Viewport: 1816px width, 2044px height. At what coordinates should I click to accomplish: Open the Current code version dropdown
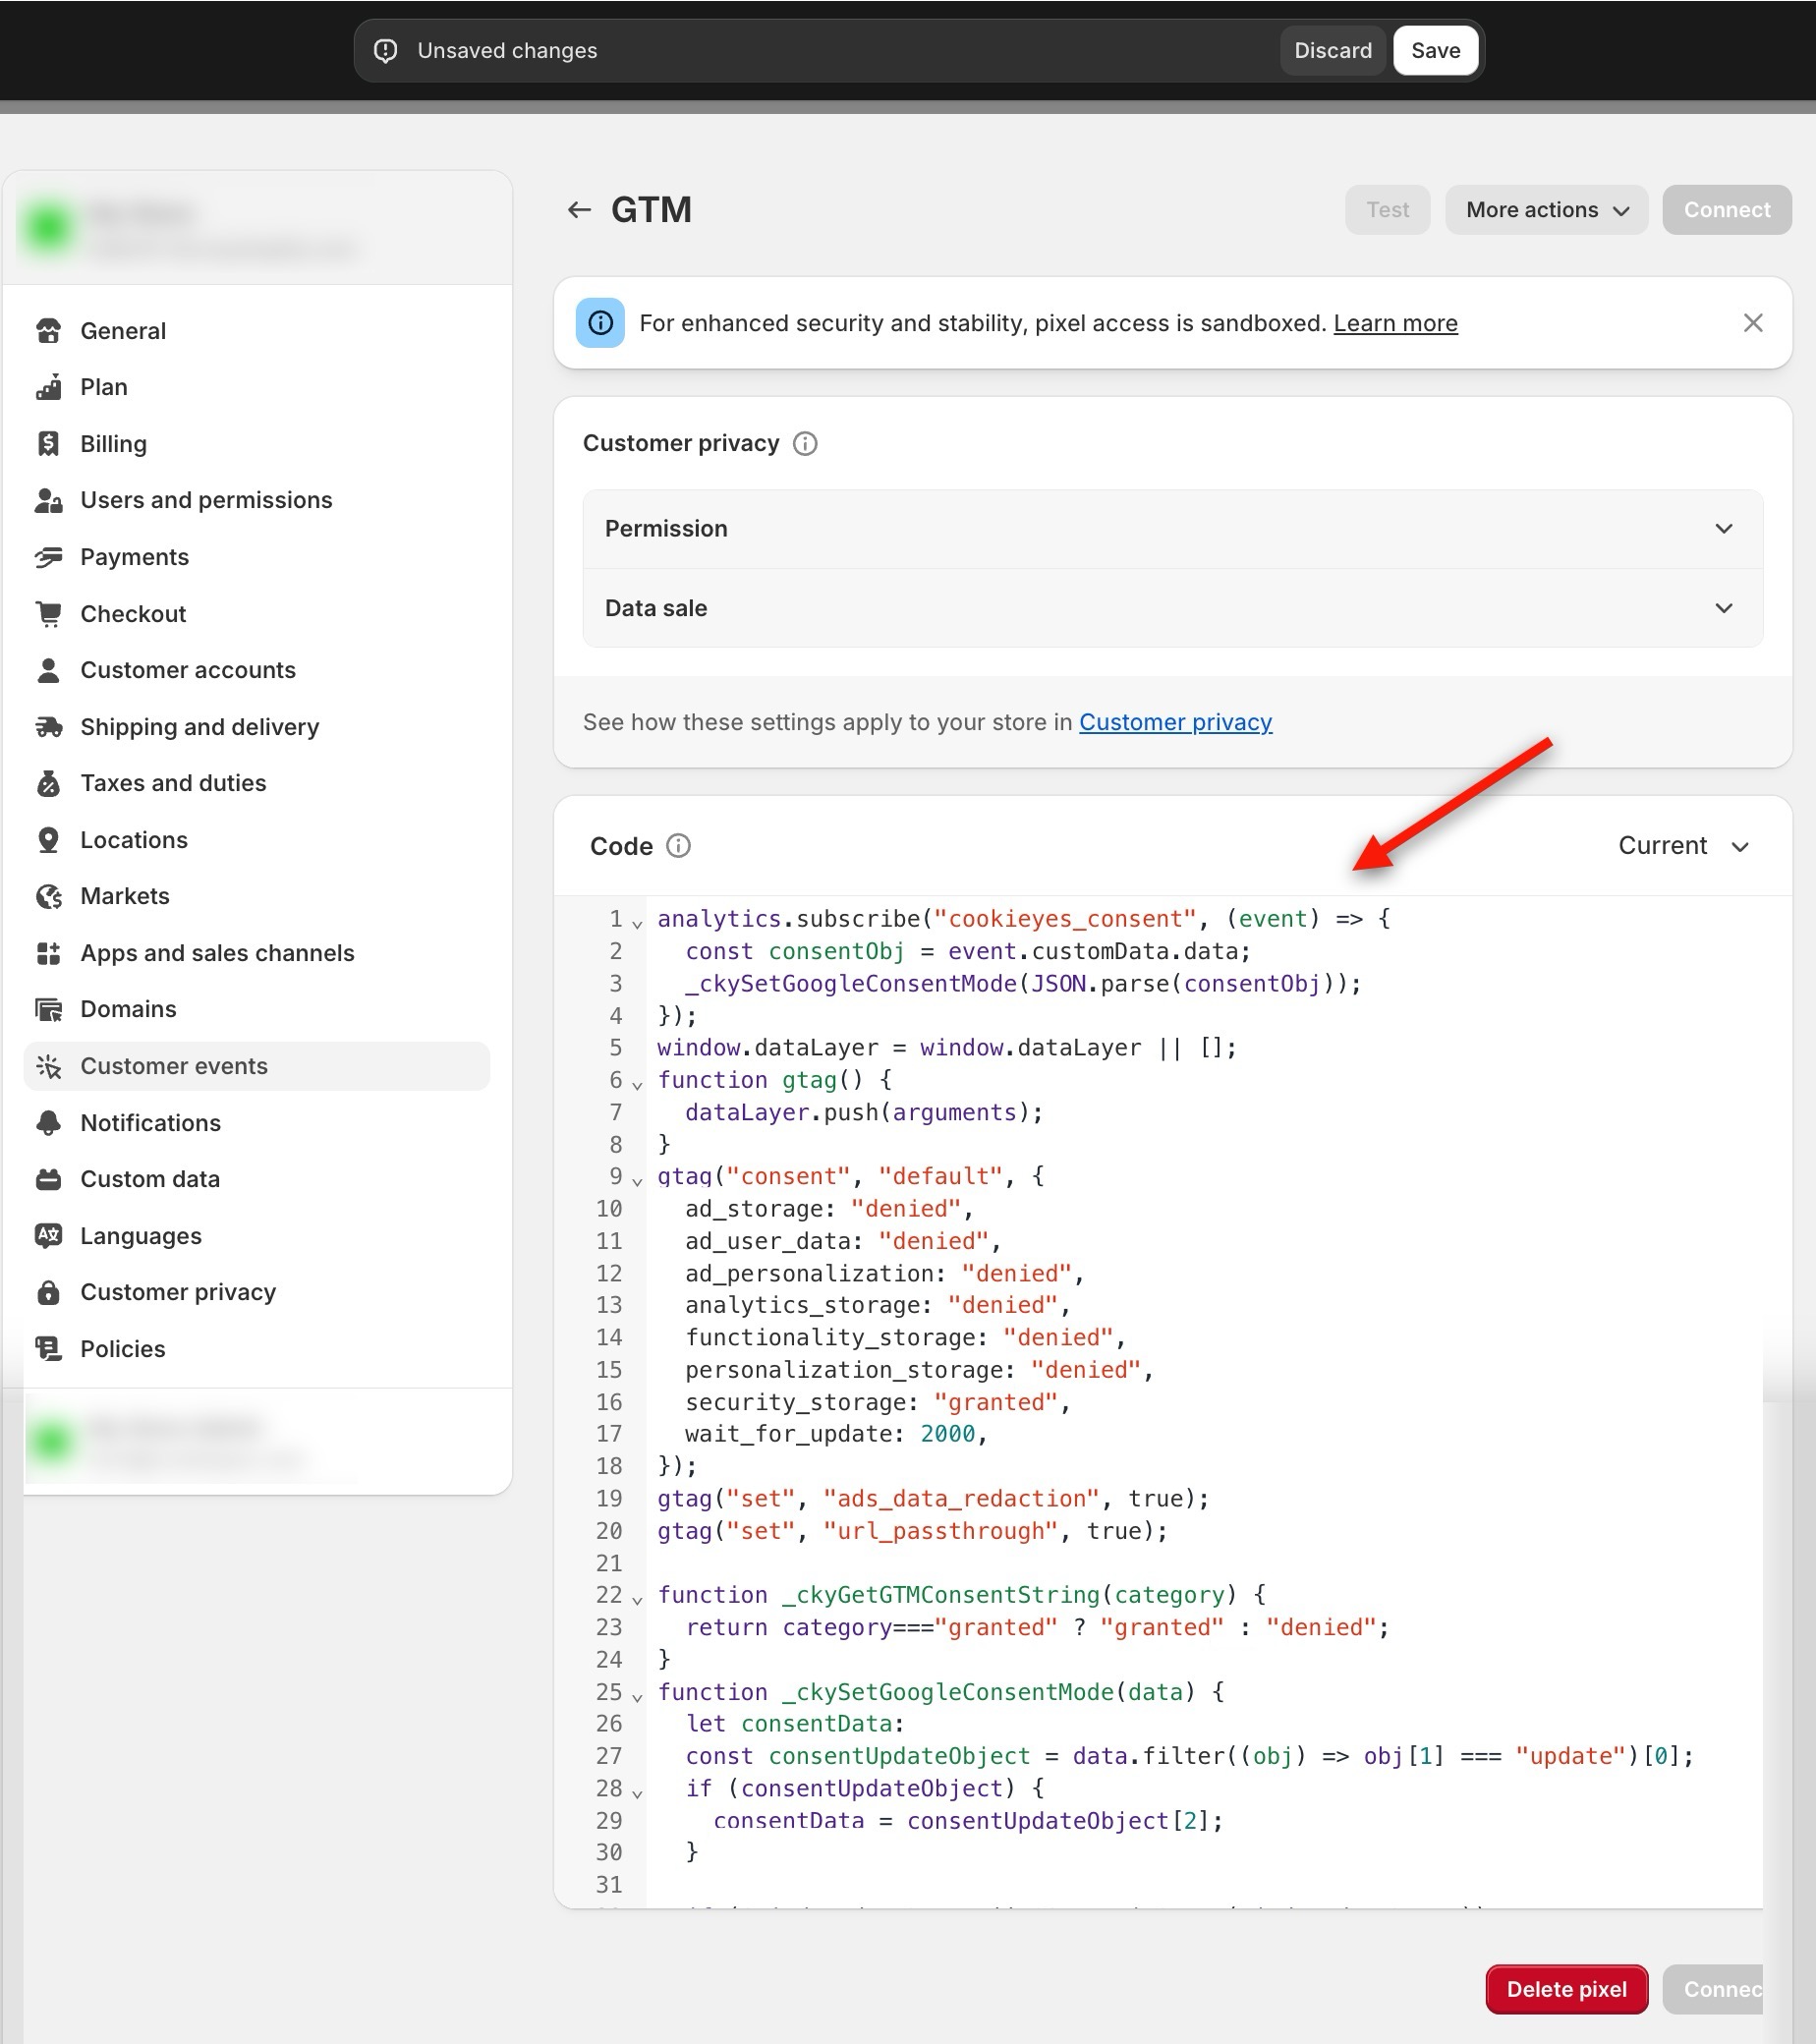pyautogui.click(x=1684, y=846)
